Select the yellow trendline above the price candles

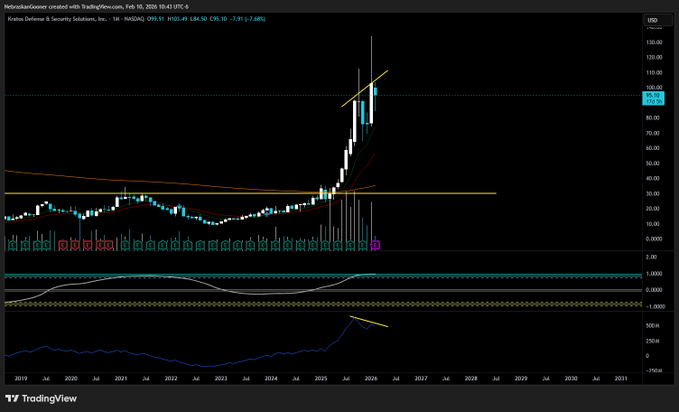tap(364, 88)
